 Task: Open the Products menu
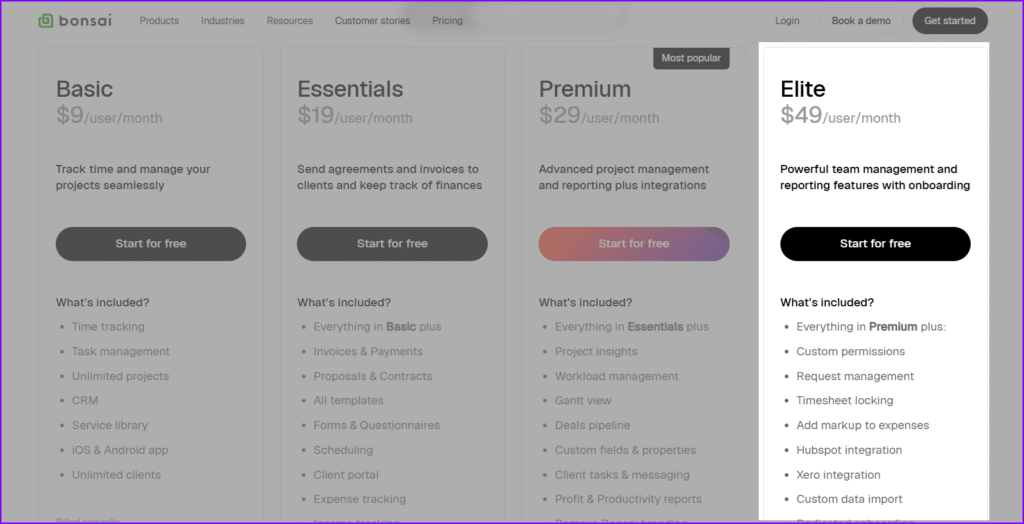(x=159, y=21)
